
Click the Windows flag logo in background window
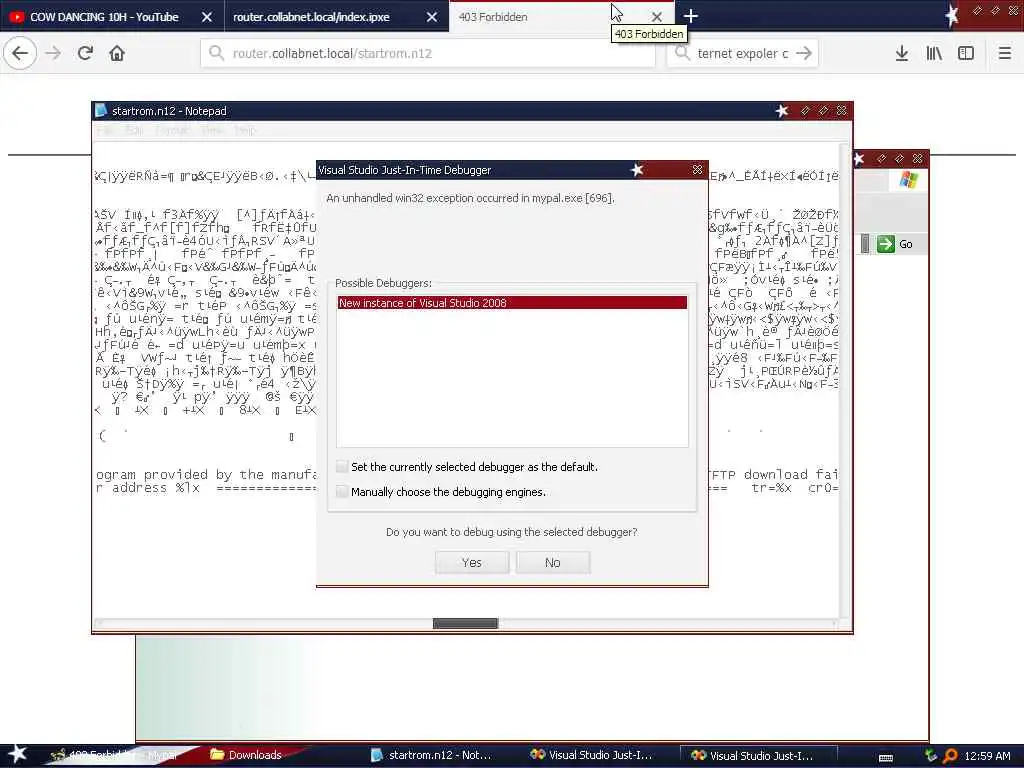(908, 180)
